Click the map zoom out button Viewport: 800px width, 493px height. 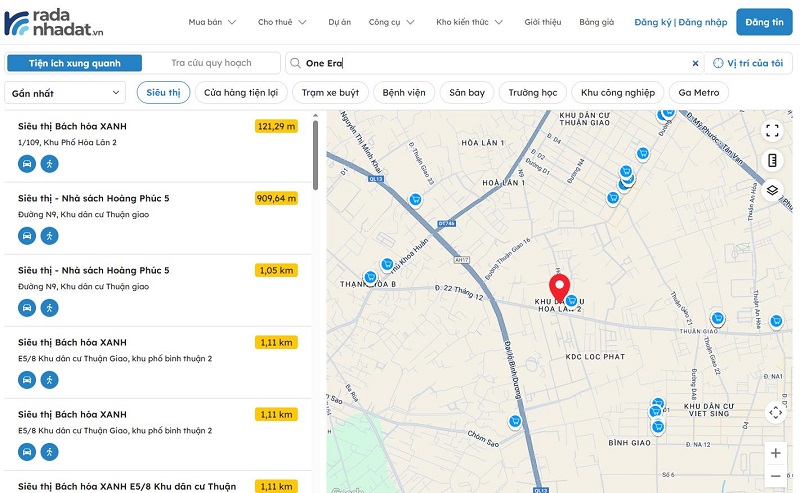(776, 478)
